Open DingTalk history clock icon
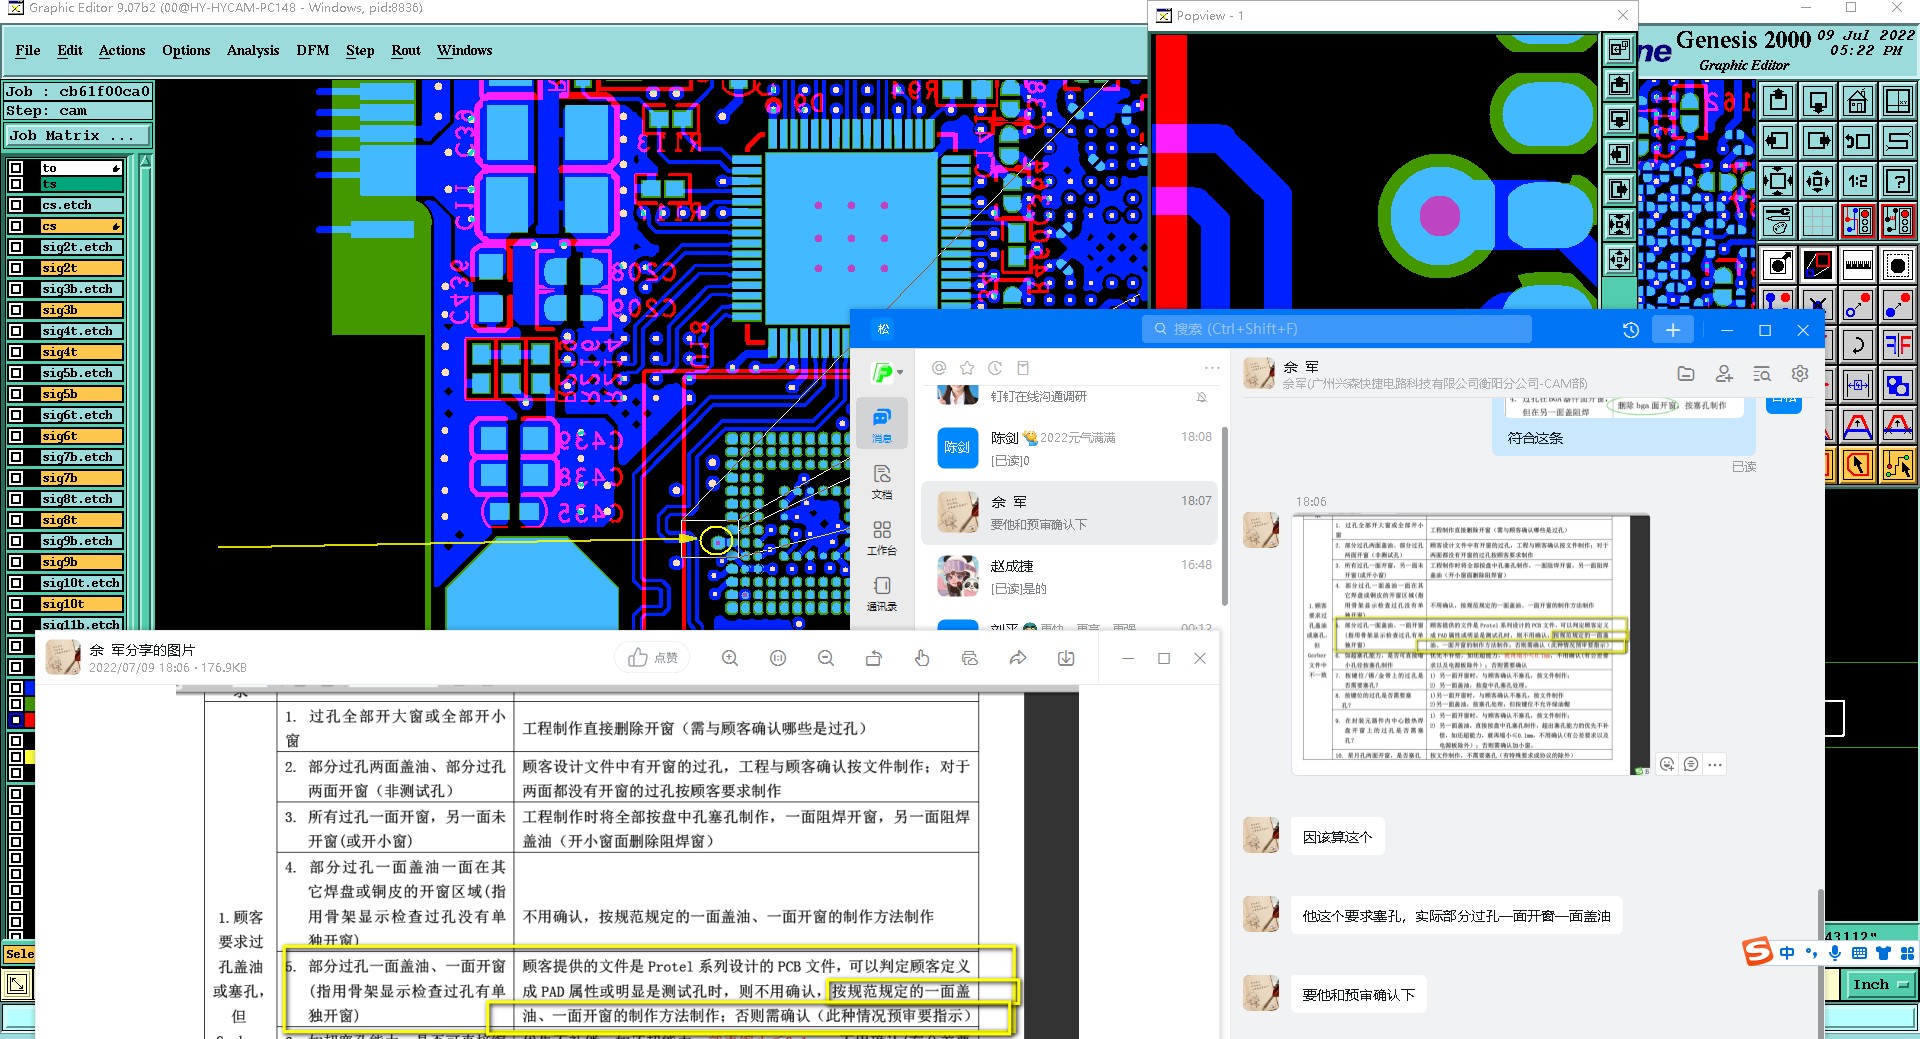The height and width of the screenshot is (1039, 1920). [1630, 330]
